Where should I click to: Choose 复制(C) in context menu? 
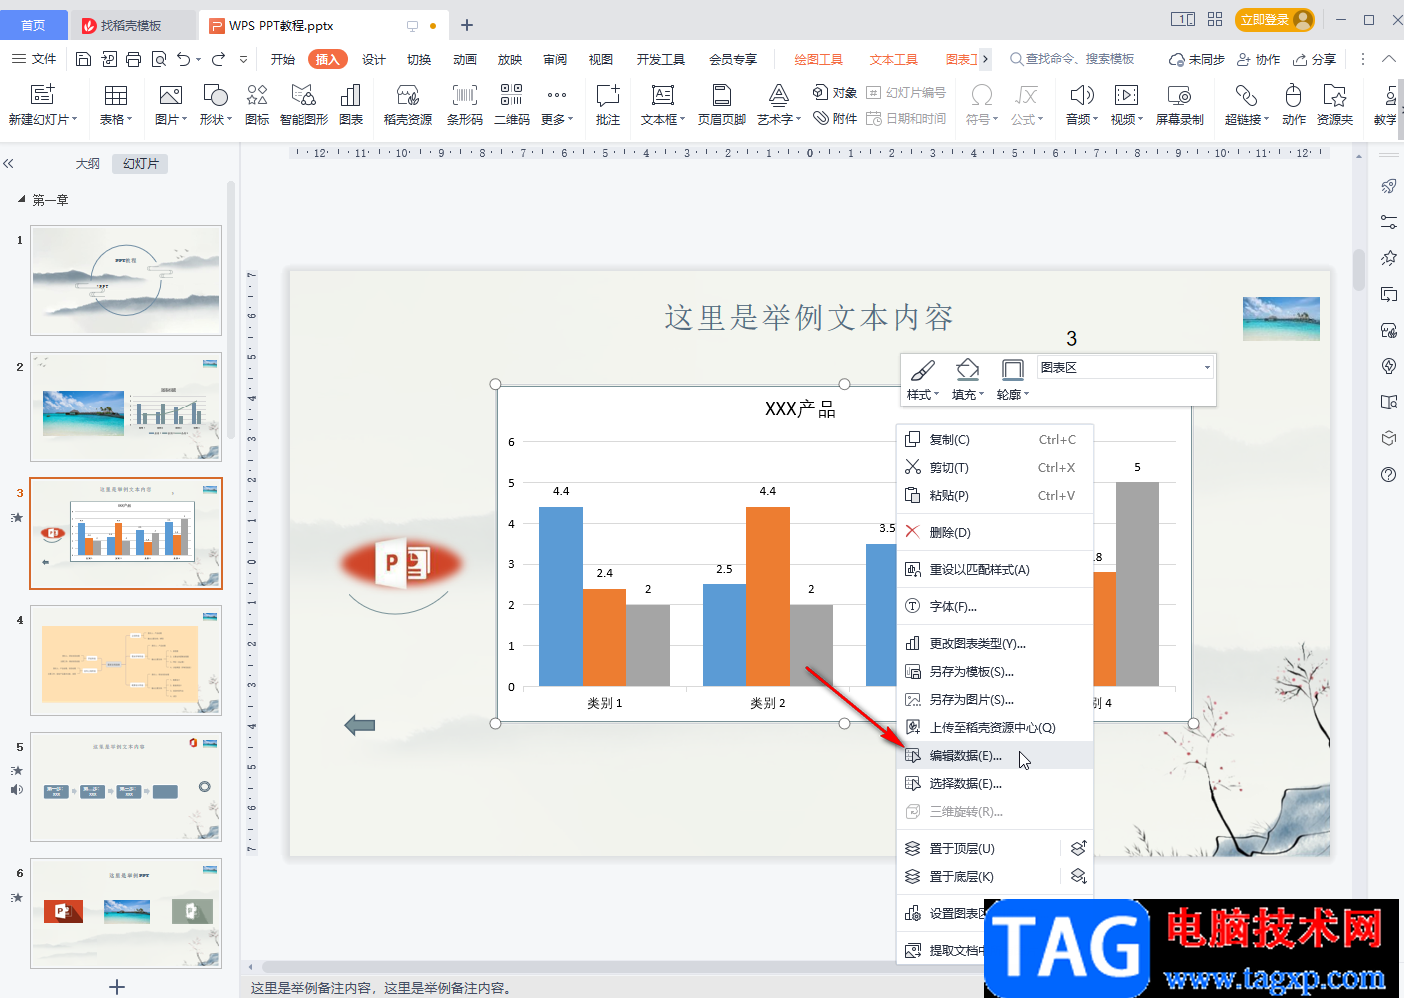click(x=994, y=439)
